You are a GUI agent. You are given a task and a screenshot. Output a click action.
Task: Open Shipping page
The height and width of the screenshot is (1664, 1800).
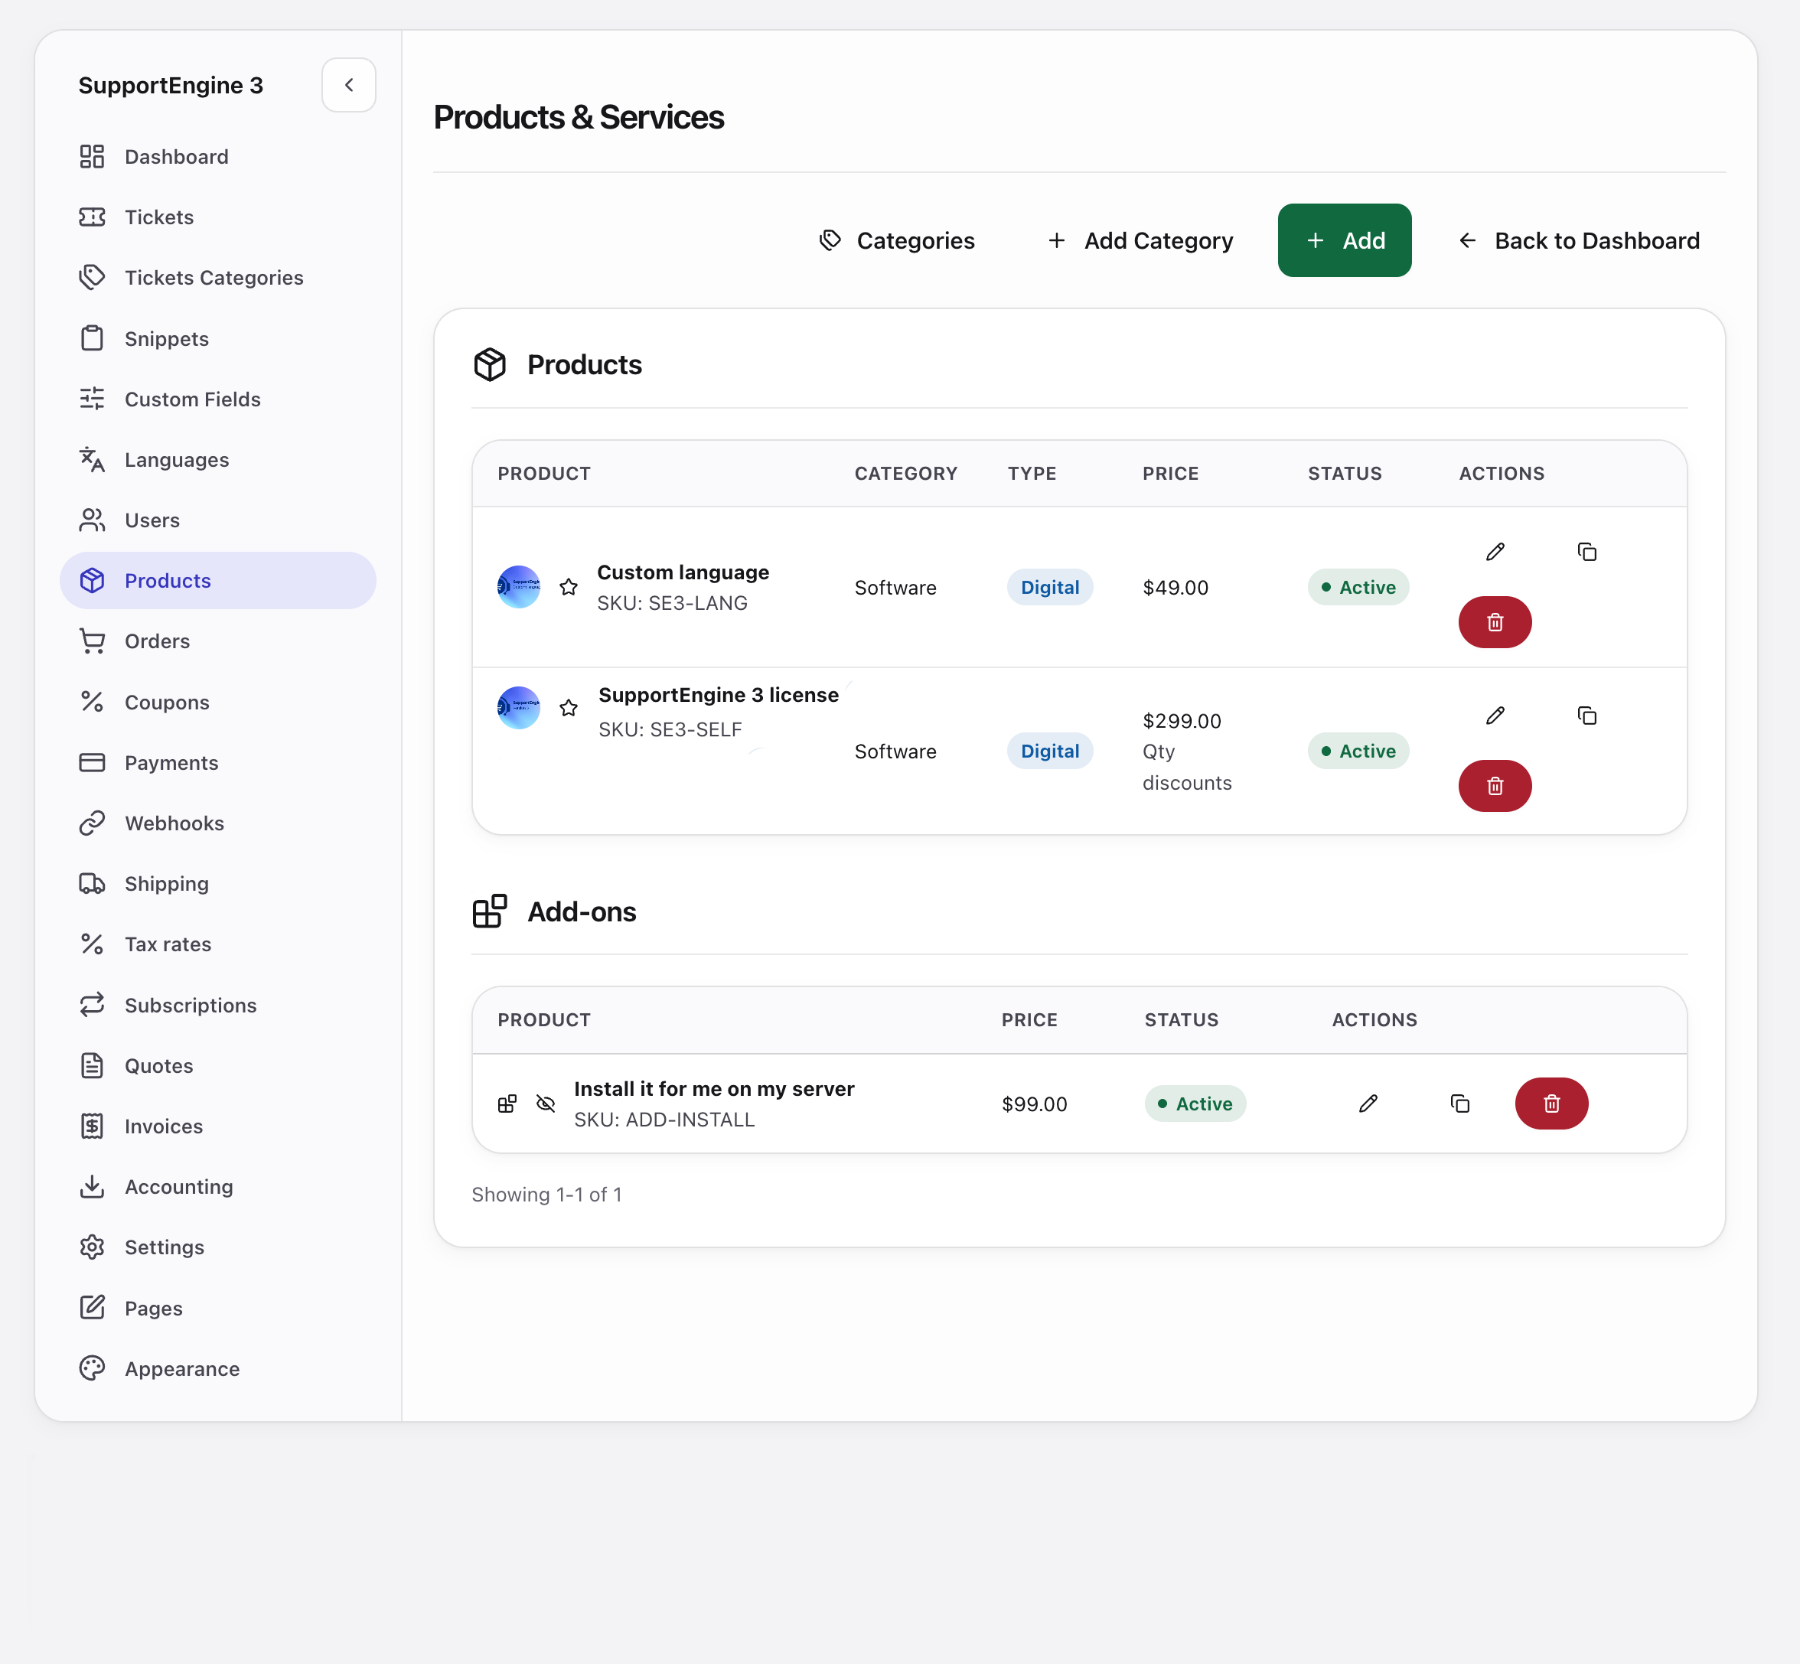click(x=218, y=884)
